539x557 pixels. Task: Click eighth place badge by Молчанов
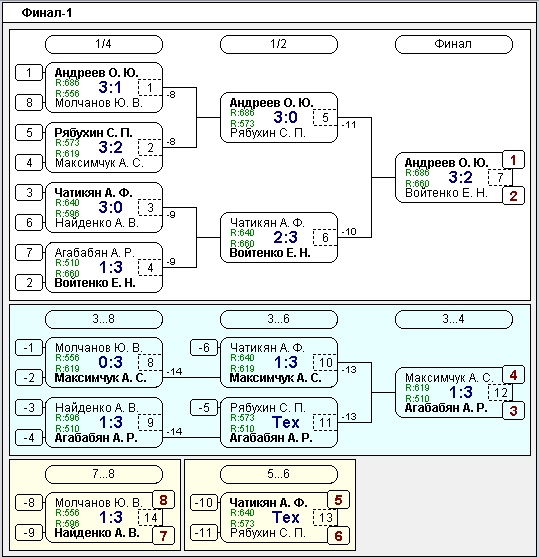[163, 500]
